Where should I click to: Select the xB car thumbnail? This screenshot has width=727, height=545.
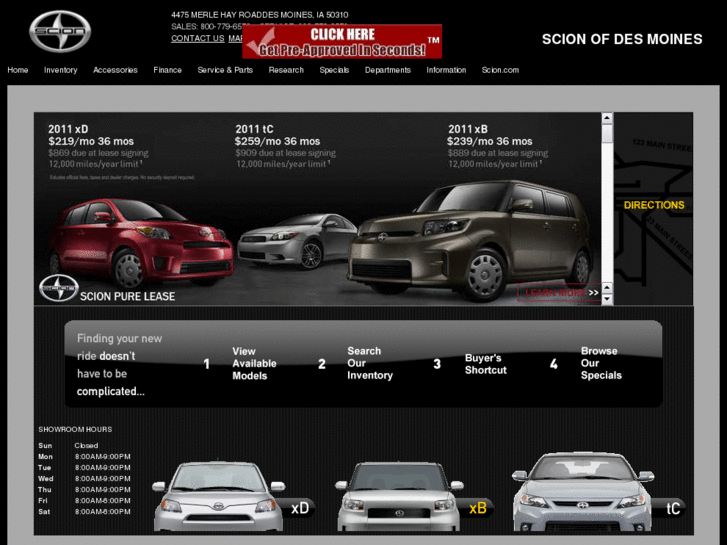[413, 496]
